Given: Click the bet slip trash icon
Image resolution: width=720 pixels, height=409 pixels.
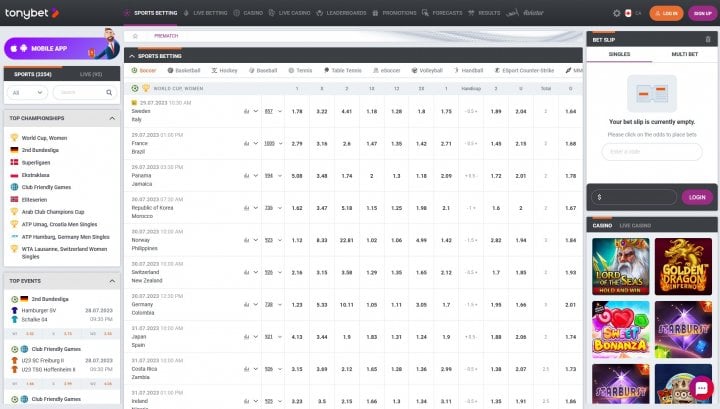Looking at the screenshot, I should click(x=708, y=39).
